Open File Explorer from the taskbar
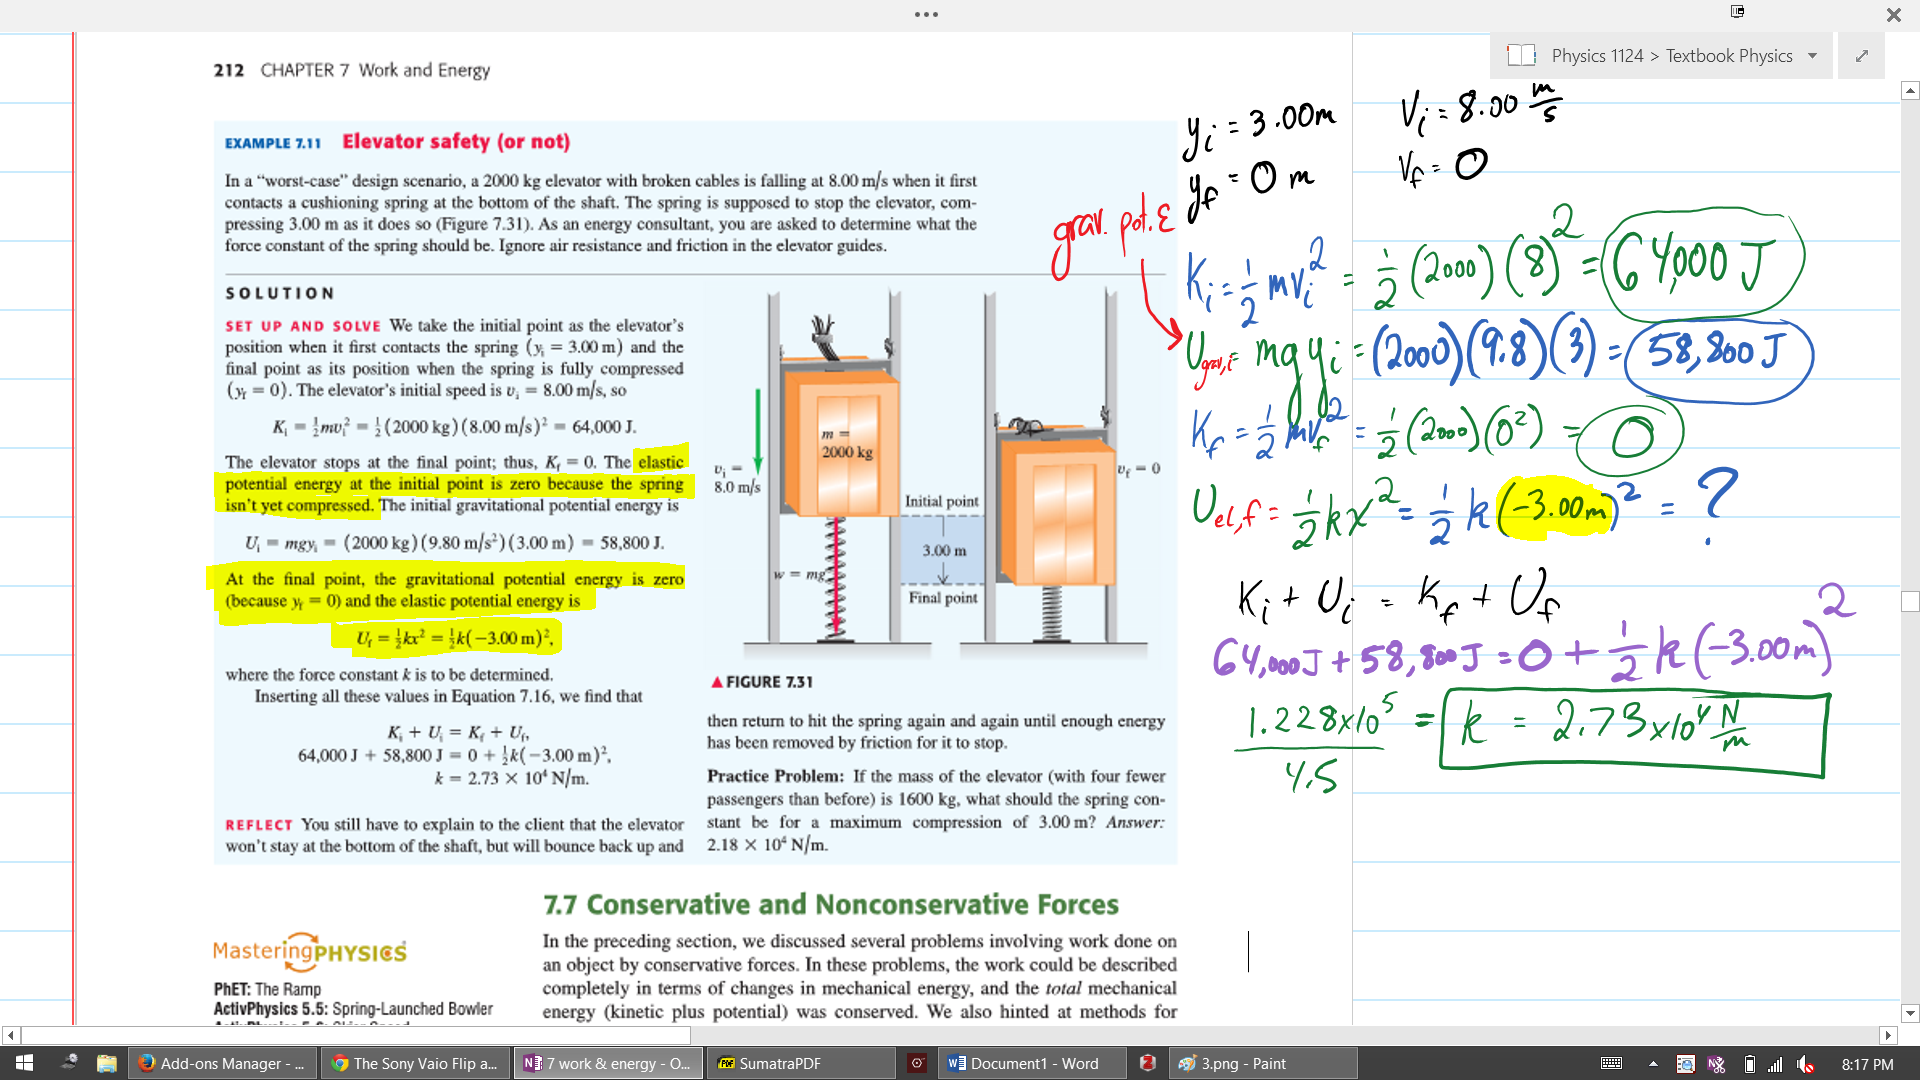This screenshot has width=1924, height=1080. point(107,1063)
